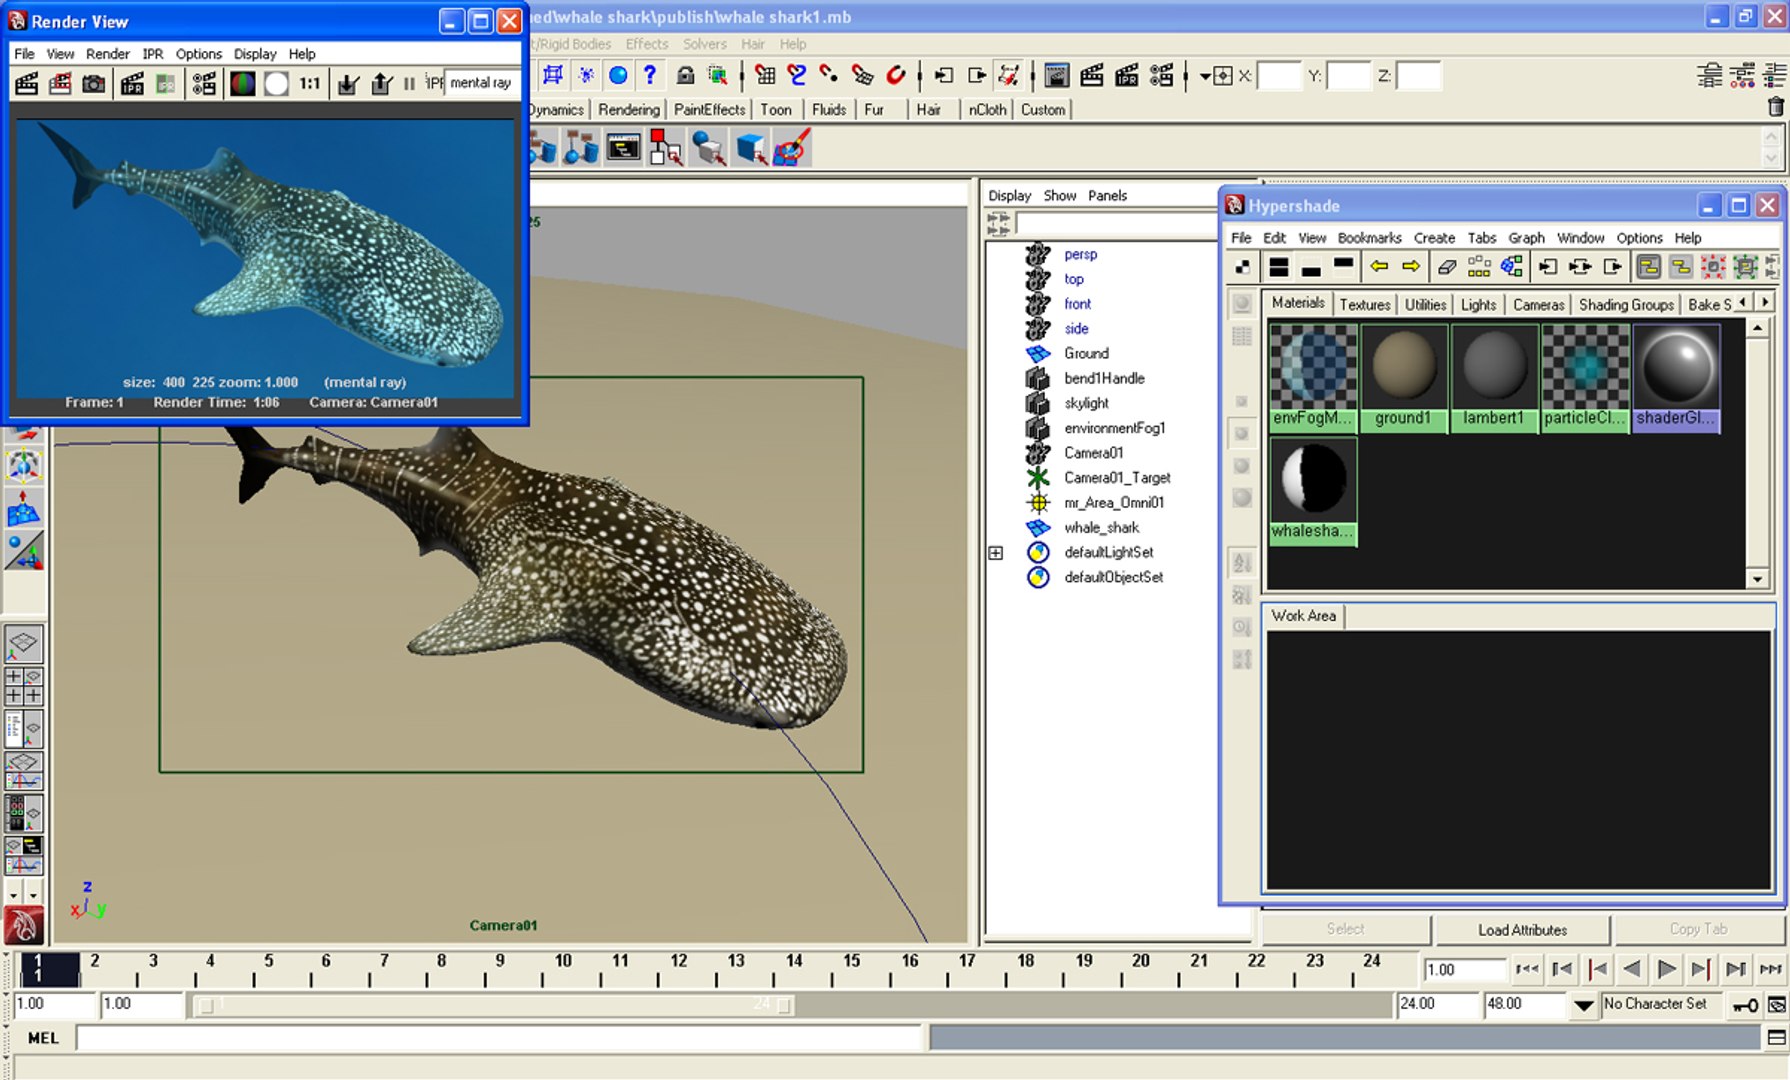
Task: Graph materials on selected objects in Hypershade
Action: pos(1512,267)
